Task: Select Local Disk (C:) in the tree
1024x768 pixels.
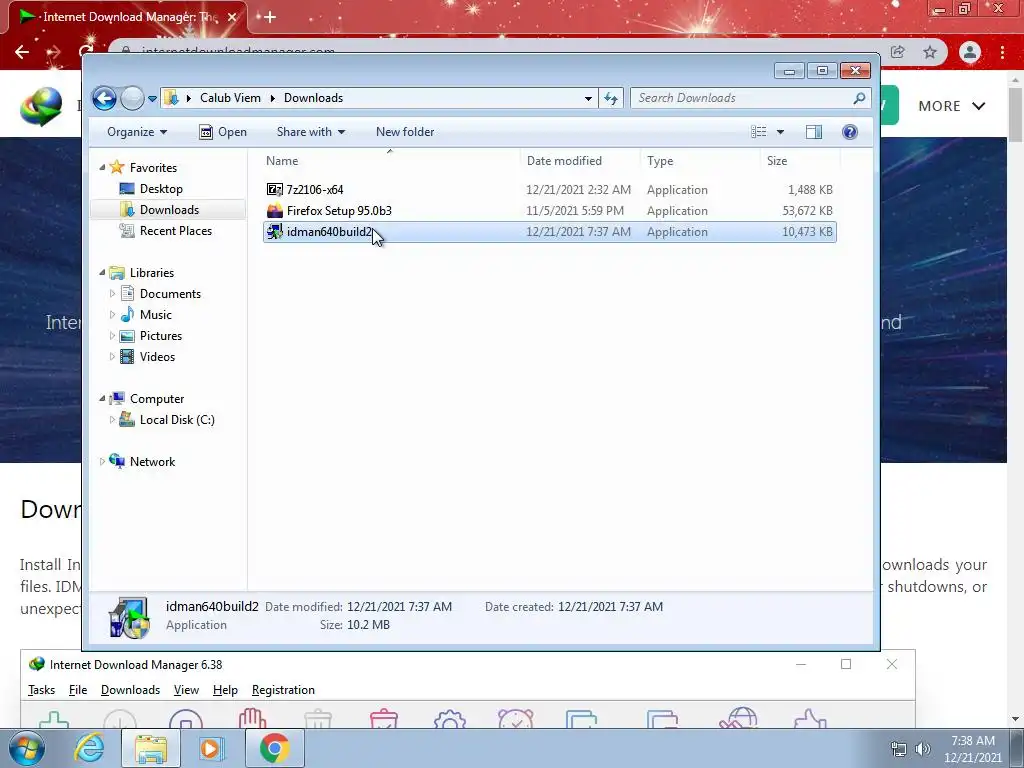Action: click(x=177, y=420)
